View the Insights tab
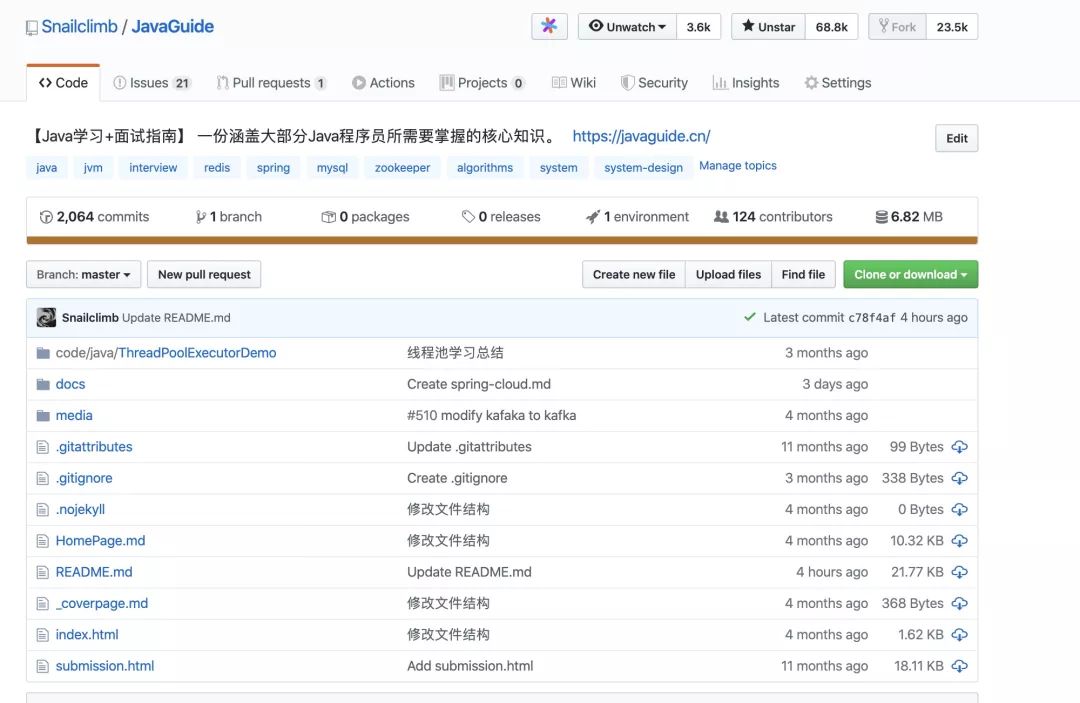This screenshot has width=1080, height=703. [x=746, y=83]
